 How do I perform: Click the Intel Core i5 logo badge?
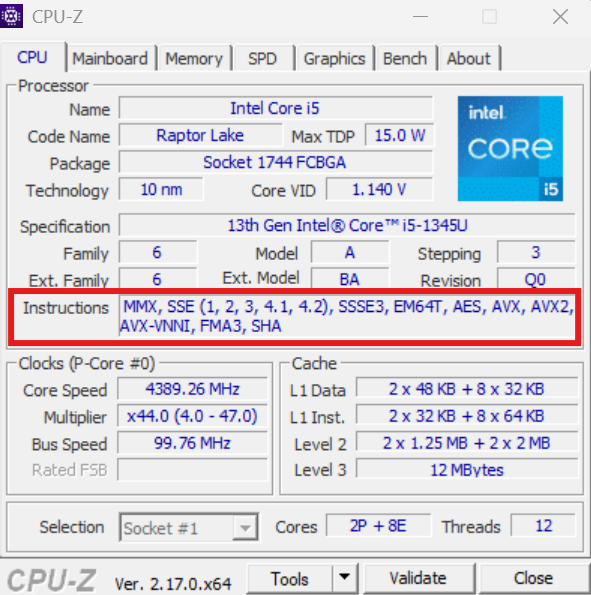pyautogui.click(x=510, y=148)
